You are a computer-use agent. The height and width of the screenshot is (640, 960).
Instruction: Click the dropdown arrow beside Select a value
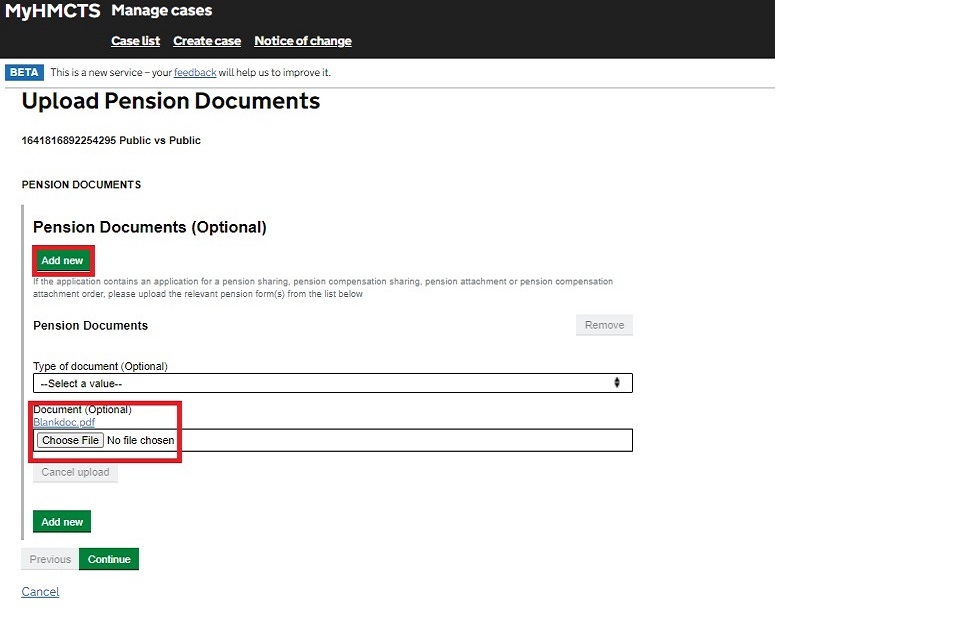617,383
